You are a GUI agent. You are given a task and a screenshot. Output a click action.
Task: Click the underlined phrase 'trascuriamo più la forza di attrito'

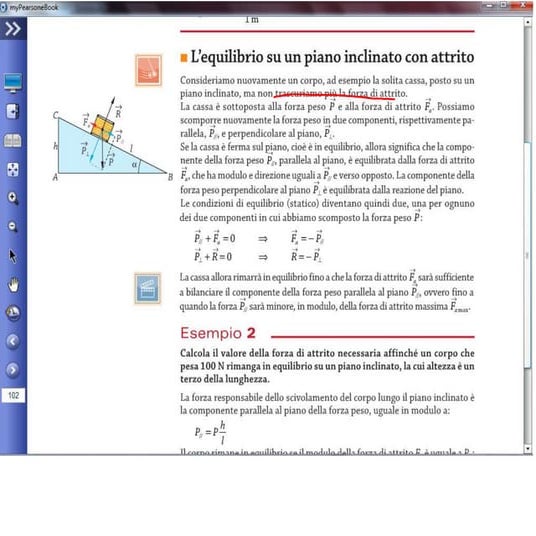click(x=340, y=93)
